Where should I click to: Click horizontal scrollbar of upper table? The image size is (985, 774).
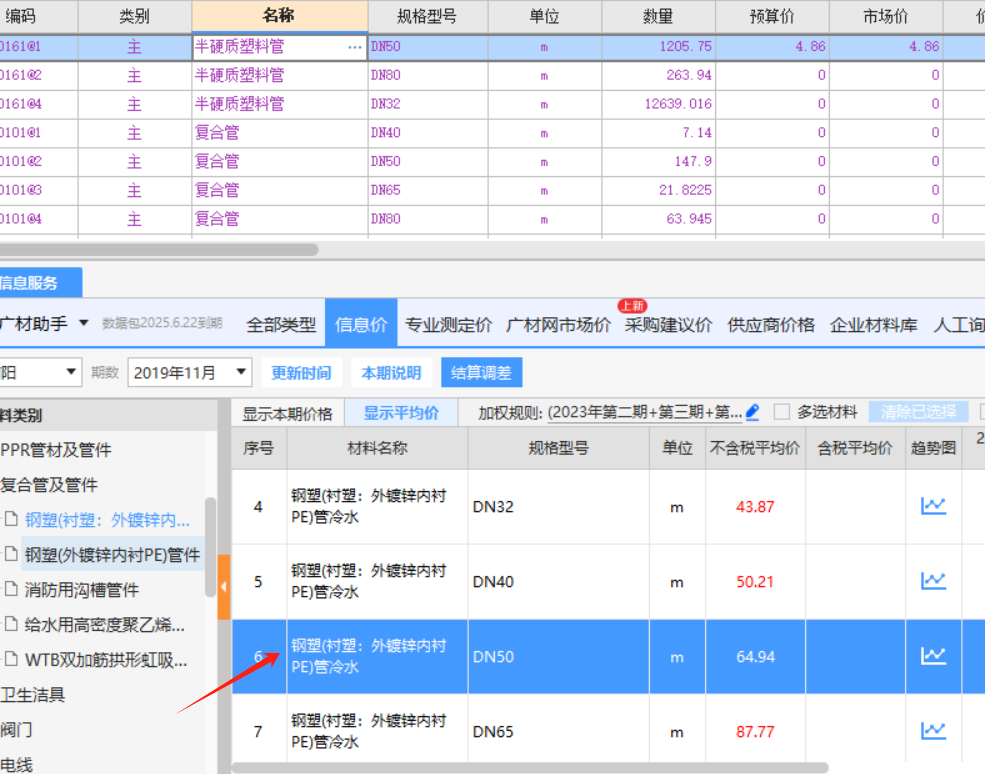coord(157,249)
